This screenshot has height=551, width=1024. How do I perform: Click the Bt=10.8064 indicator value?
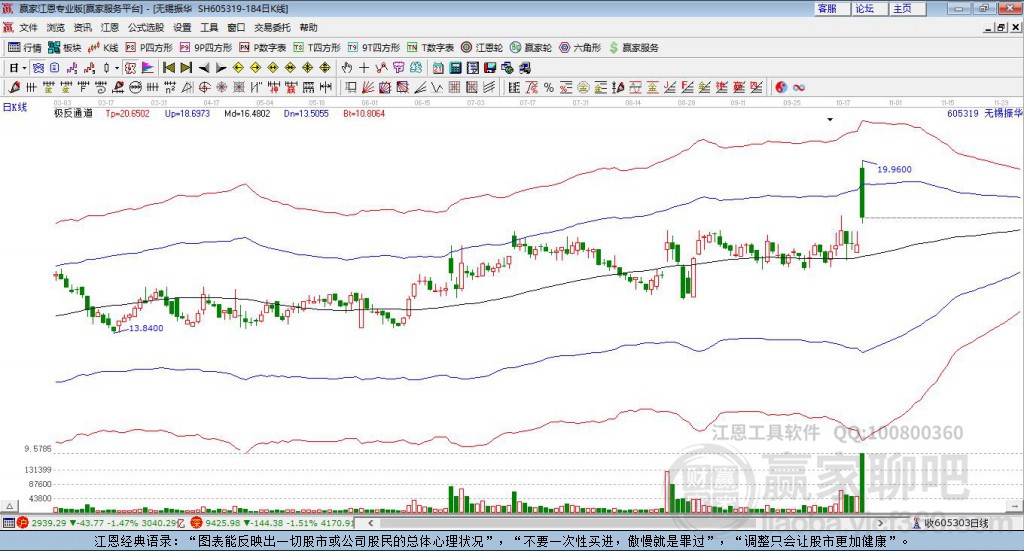364,114
